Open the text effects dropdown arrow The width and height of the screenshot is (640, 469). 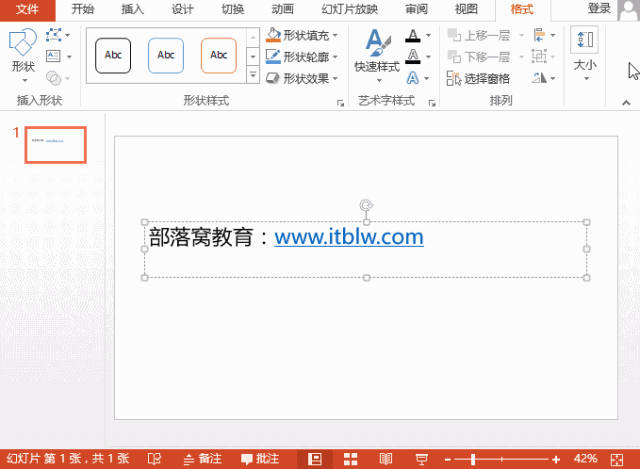427,78
